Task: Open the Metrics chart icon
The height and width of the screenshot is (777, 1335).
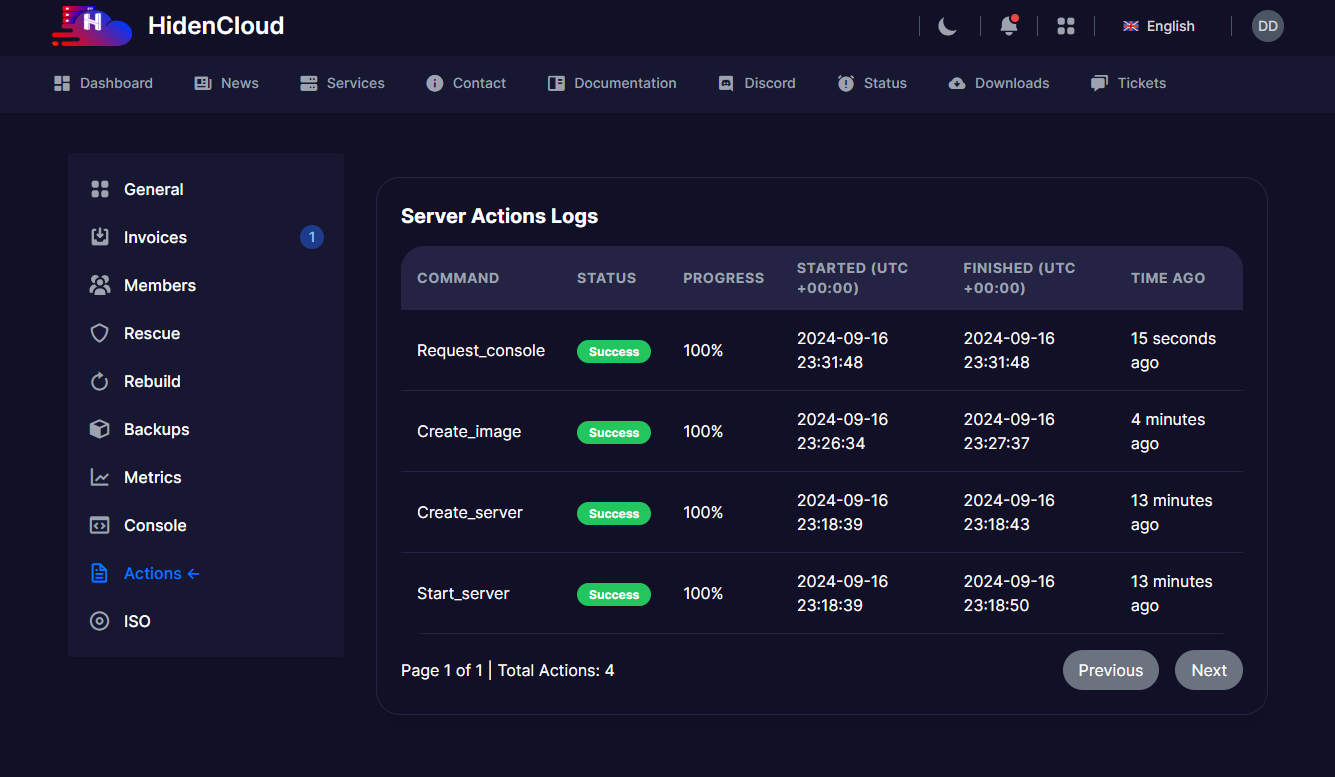Action: [x=99, y=477]
